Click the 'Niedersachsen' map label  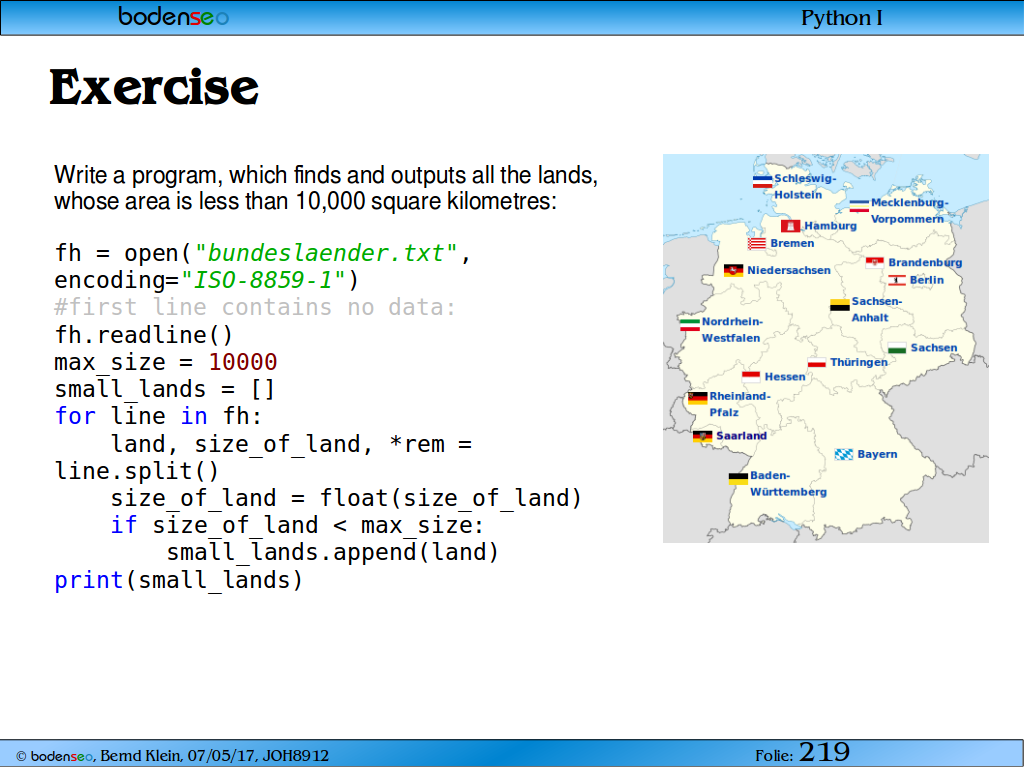pyautogui.click(x=788, y=270)
